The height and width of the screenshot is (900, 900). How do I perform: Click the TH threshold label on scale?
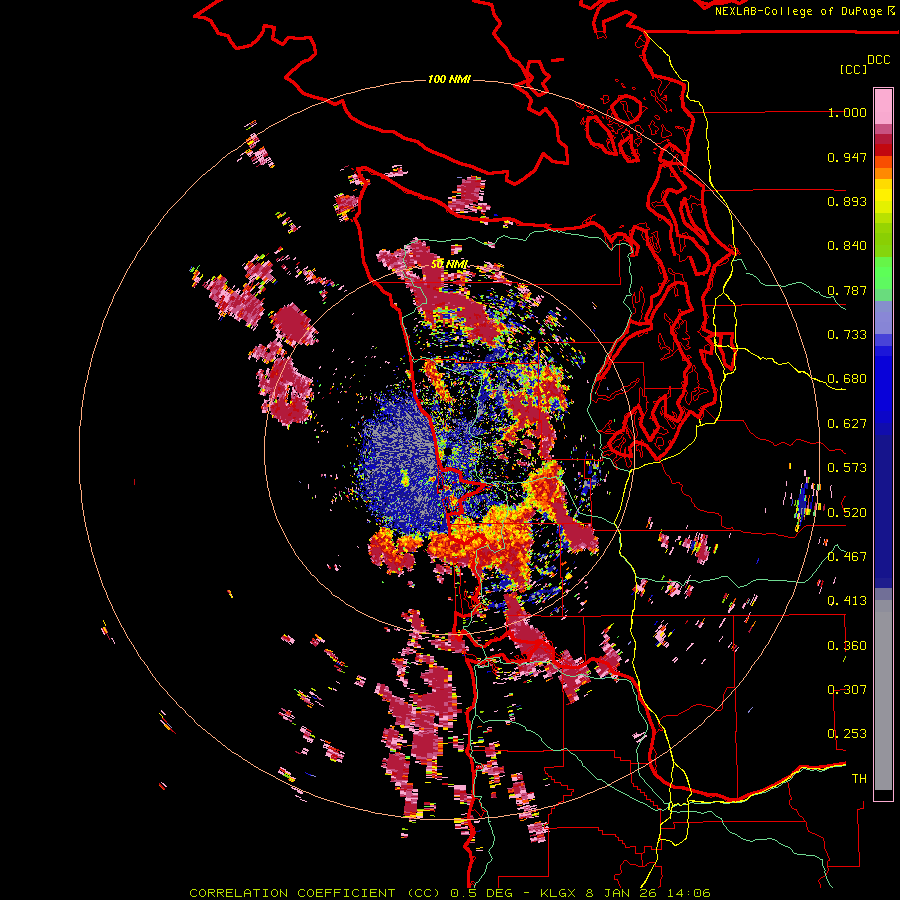point(859,779)
